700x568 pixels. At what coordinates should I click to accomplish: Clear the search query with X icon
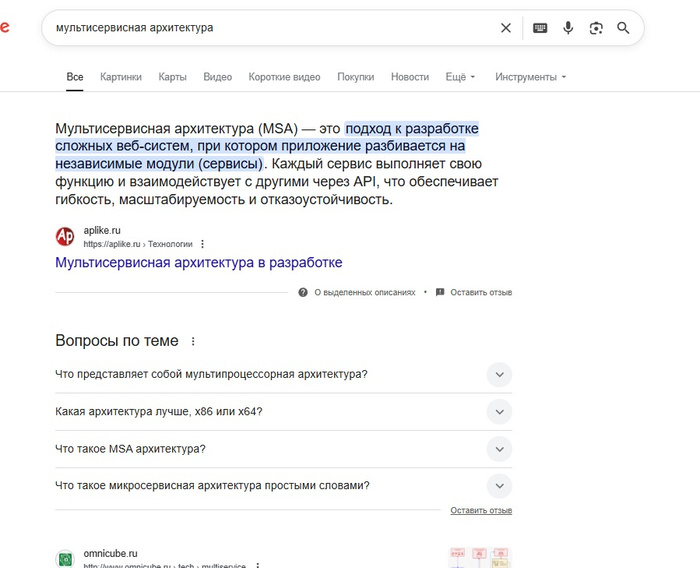click(506, 28)
